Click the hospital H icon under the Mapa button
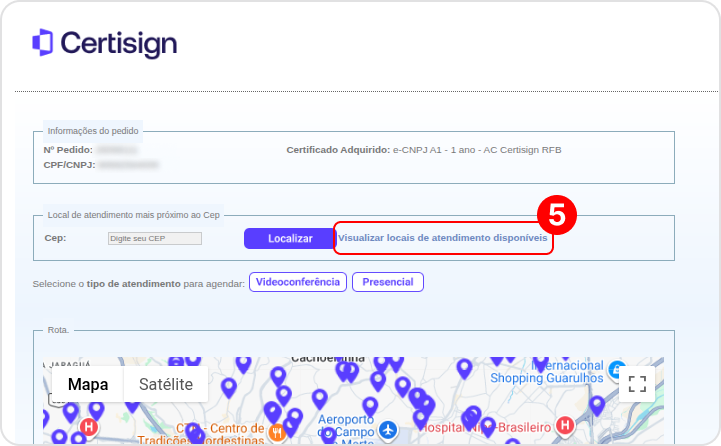 click(89, 427)
